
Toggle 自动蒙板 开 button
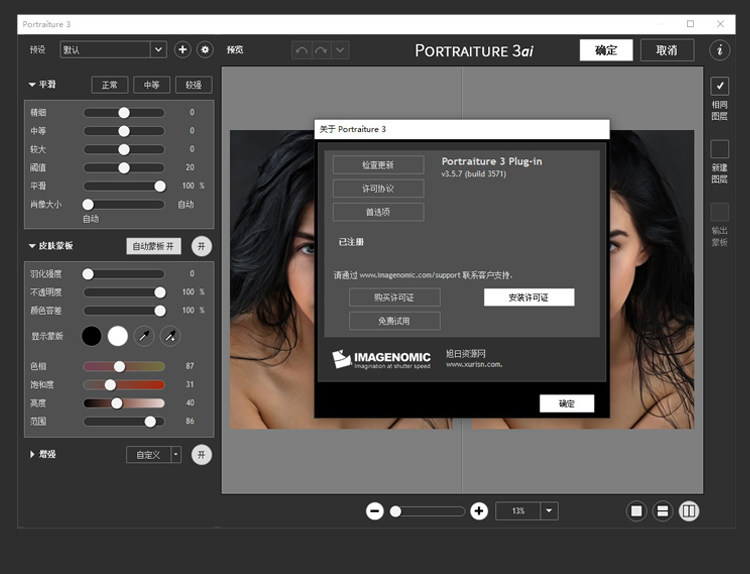[x=154, y=246]
